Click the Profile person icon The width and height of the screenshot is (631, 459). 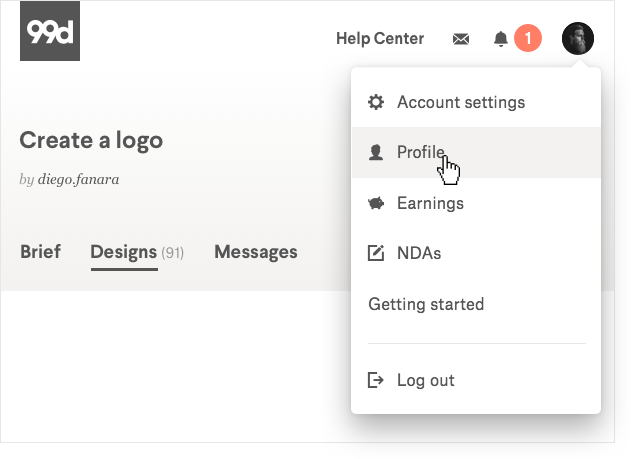click(376, 152)
